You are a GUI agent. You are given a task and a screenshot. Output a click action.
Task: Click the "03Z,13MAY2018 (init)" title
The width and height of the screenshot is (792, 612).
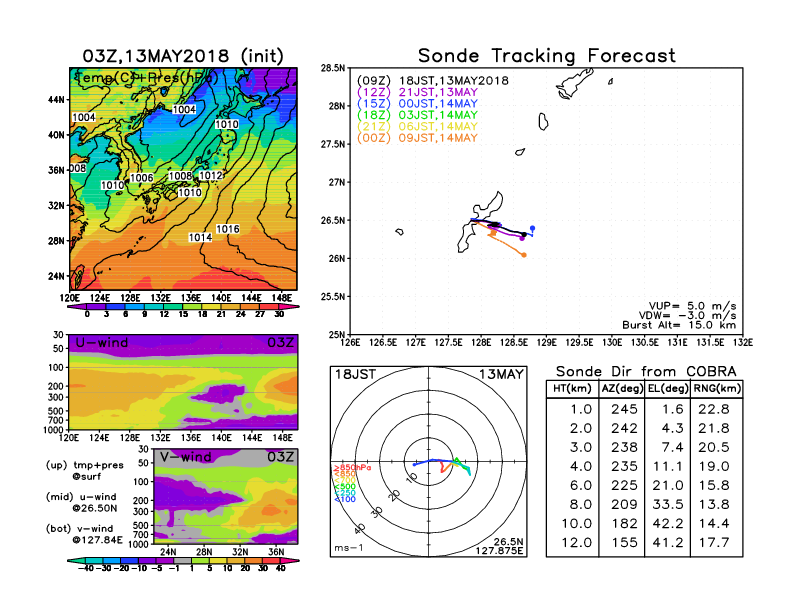[x=183, y=56]
